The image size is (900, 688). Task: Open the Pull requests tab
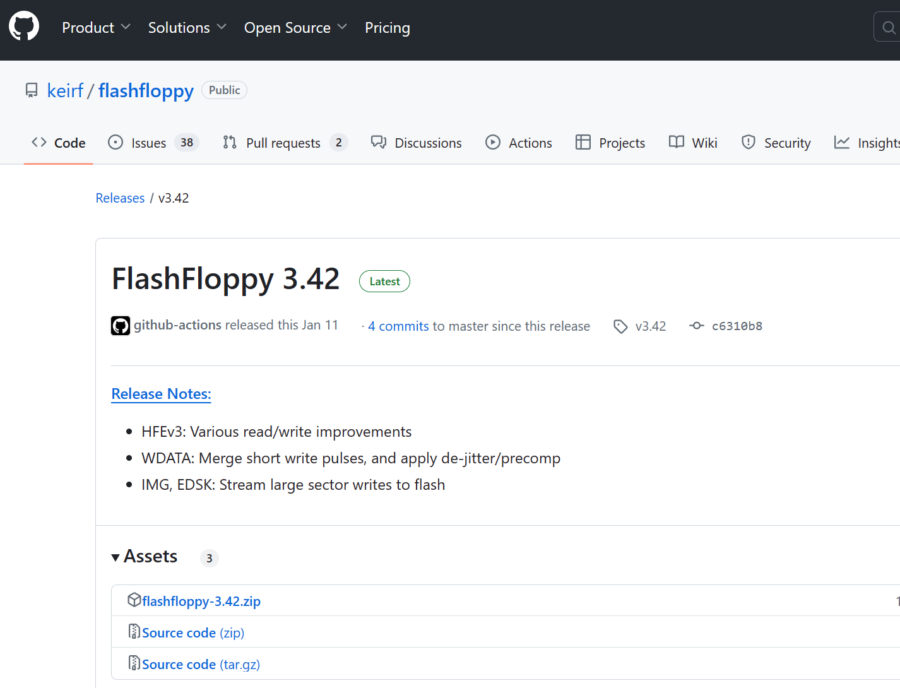click(x=285, y=143)
